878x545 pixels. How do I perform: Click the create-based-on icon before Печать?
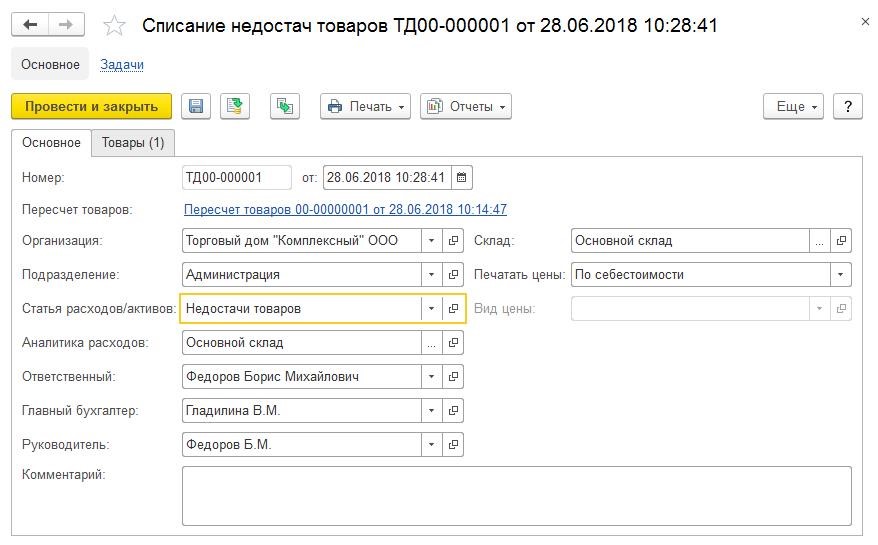tap(284, 106)
